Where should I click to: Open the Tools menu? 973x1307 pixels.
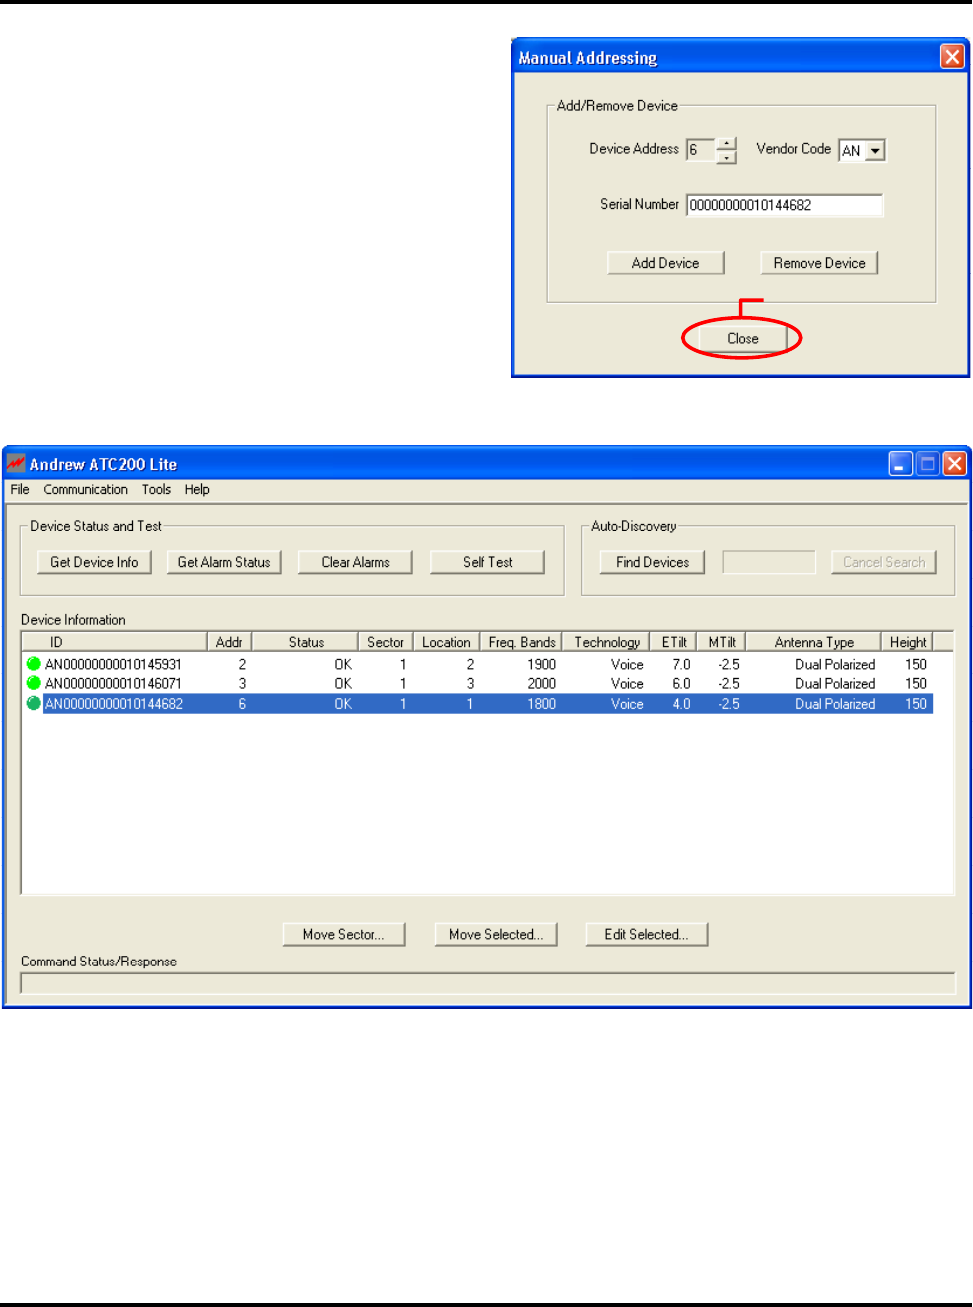(x=156, y=490)
